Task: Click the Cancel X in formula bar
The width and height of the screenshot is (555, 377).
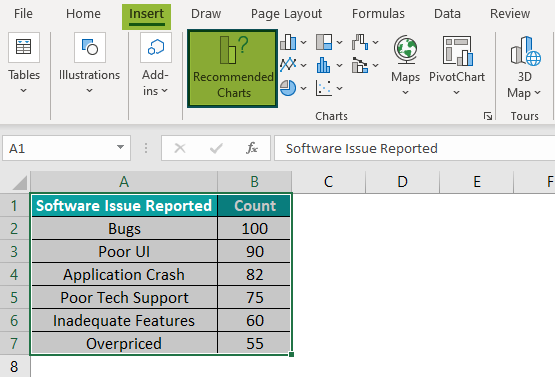Action: [x=180, y=148]
